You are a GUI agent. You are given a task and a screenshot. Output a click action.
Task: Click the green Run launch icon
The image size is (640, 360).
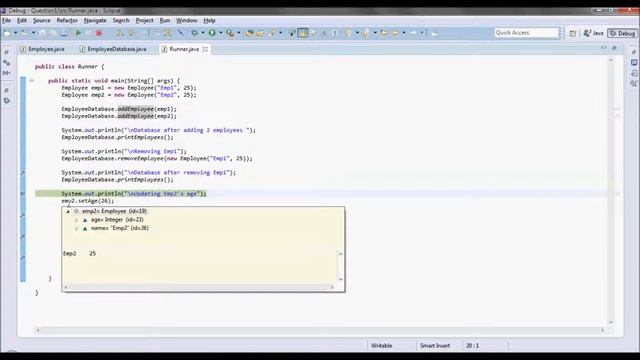pyautogui.click(x=212, y=33)
